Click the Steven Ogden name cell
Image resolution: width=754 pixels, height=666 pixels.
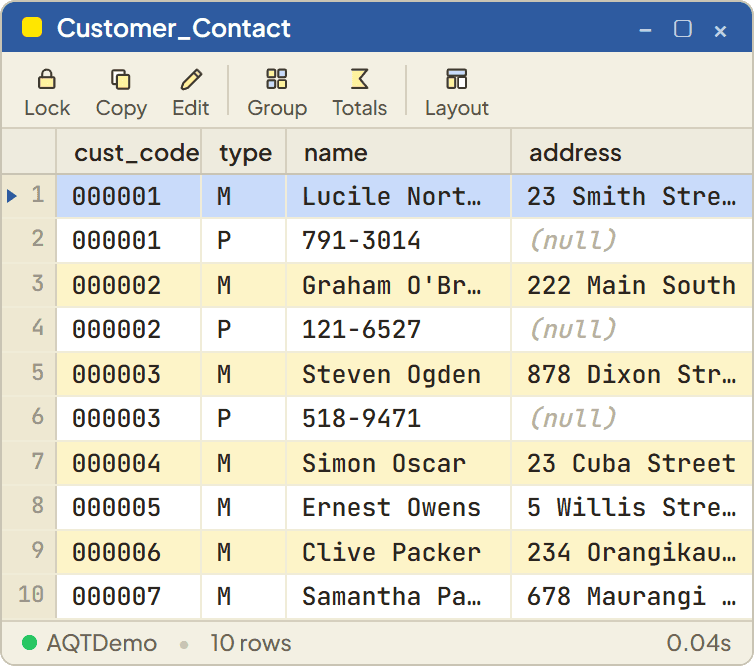tap(399, 374)
